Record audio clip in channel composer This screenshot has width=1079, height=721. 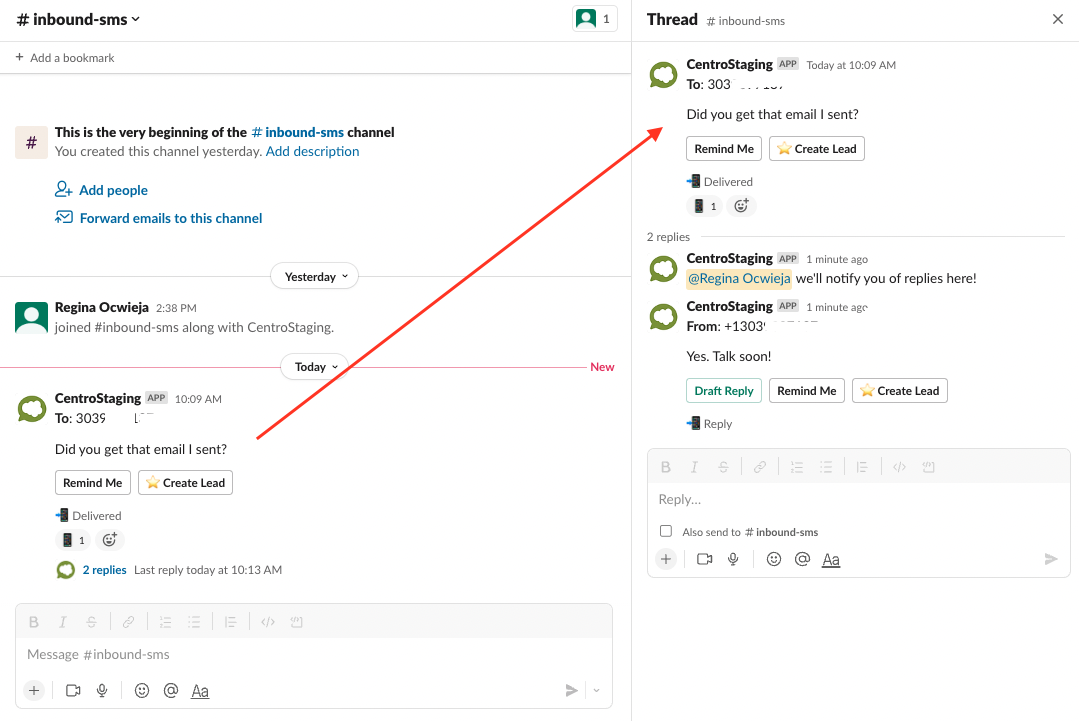pos(102,690)
